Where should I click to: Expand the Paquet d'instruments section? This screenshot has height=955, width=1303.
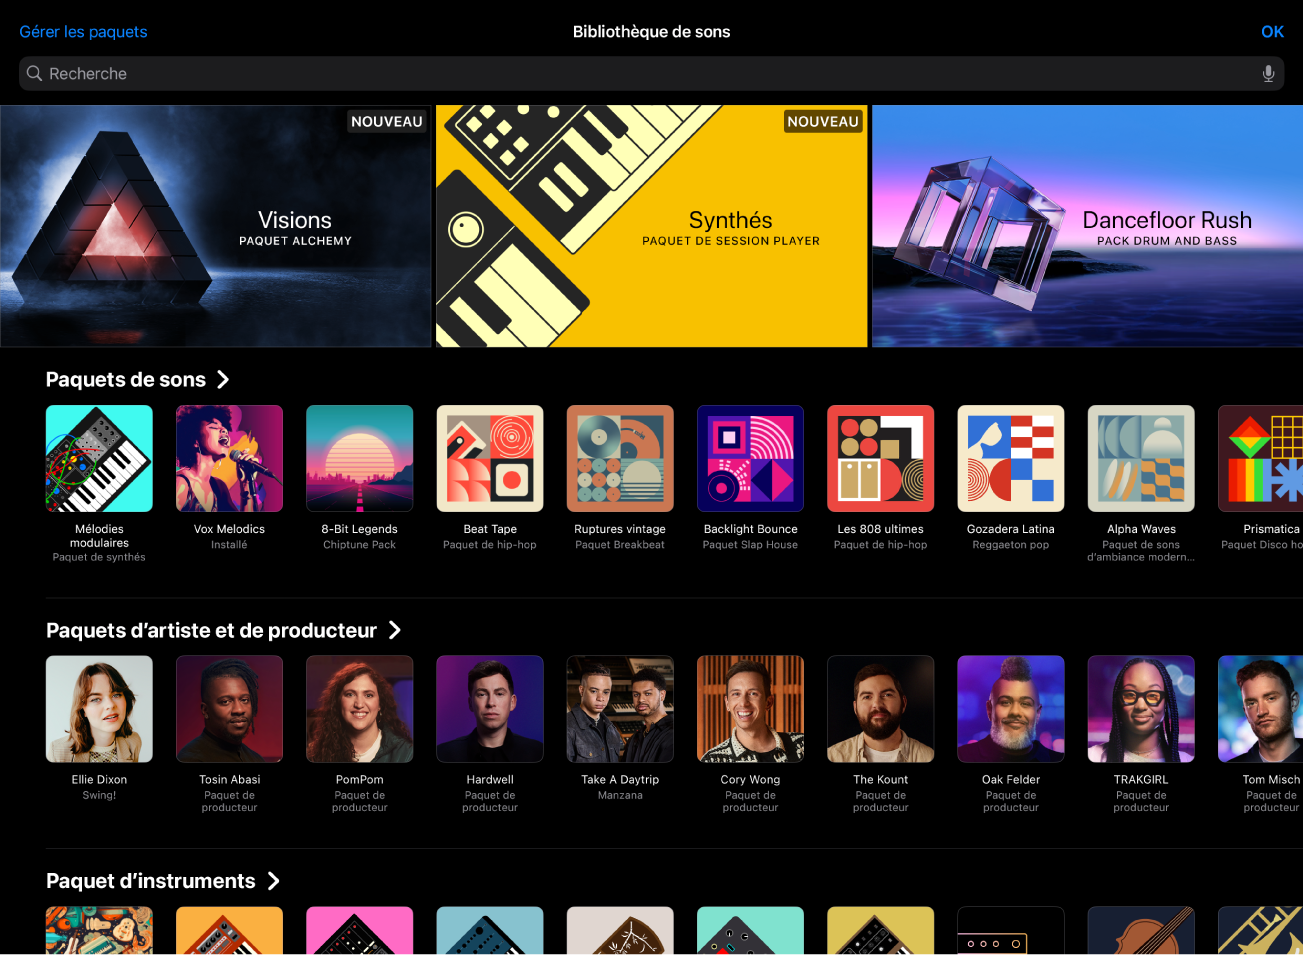point(164,881)
